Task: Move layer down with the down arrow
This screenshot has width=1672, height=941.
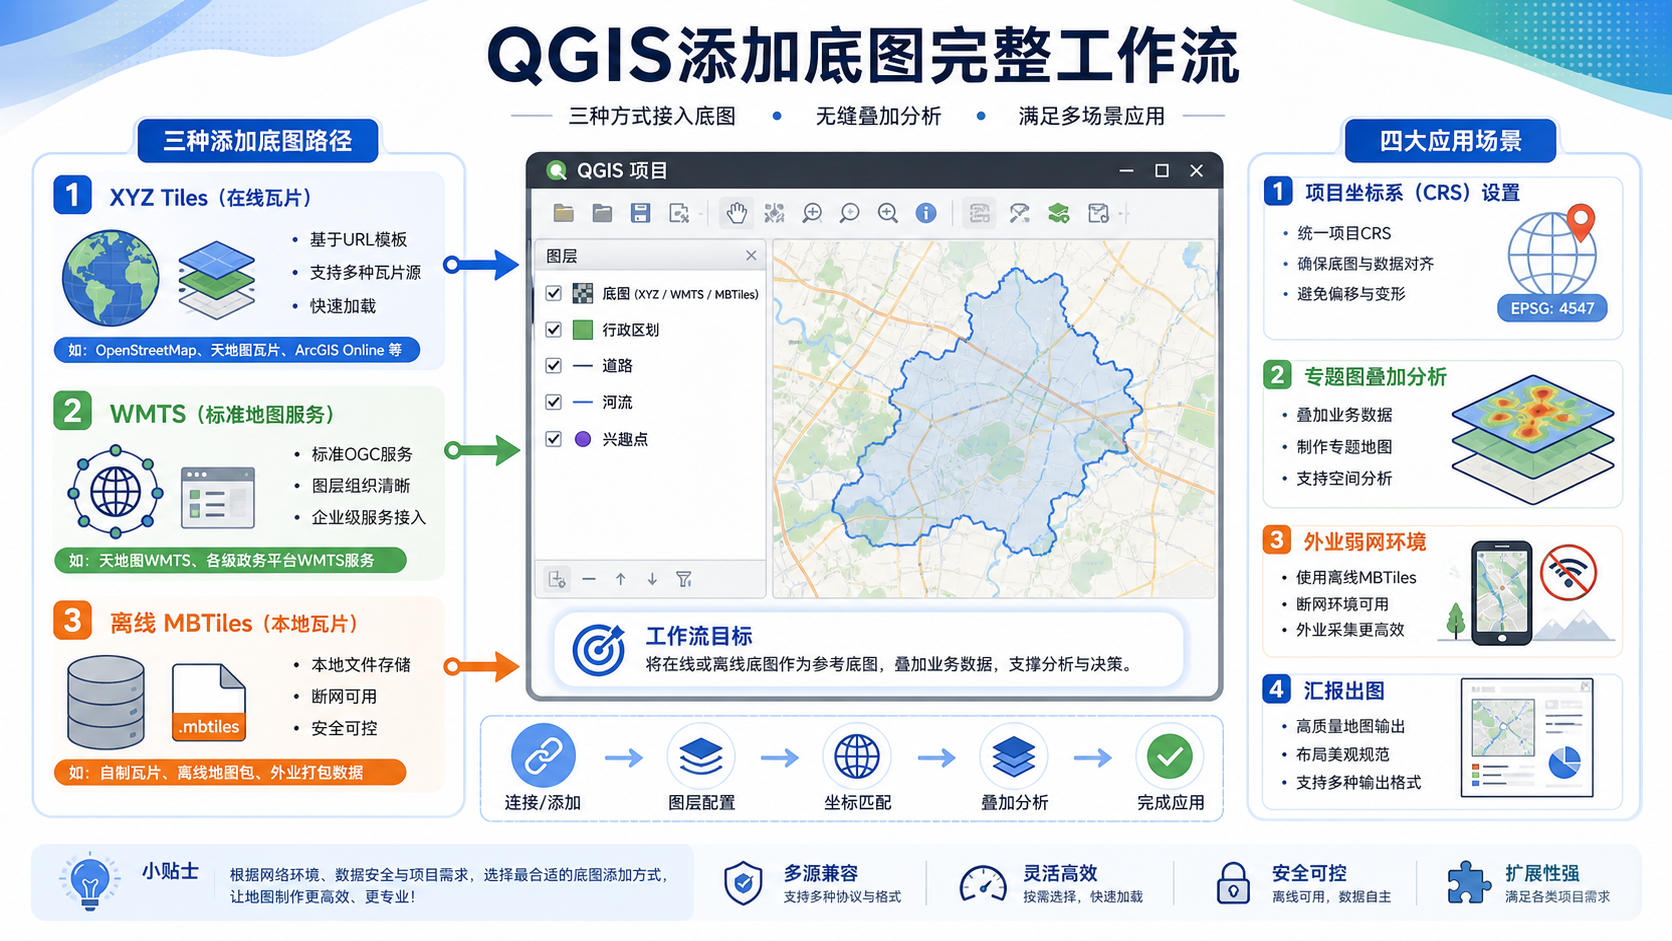Action: [x=652, y=579]
